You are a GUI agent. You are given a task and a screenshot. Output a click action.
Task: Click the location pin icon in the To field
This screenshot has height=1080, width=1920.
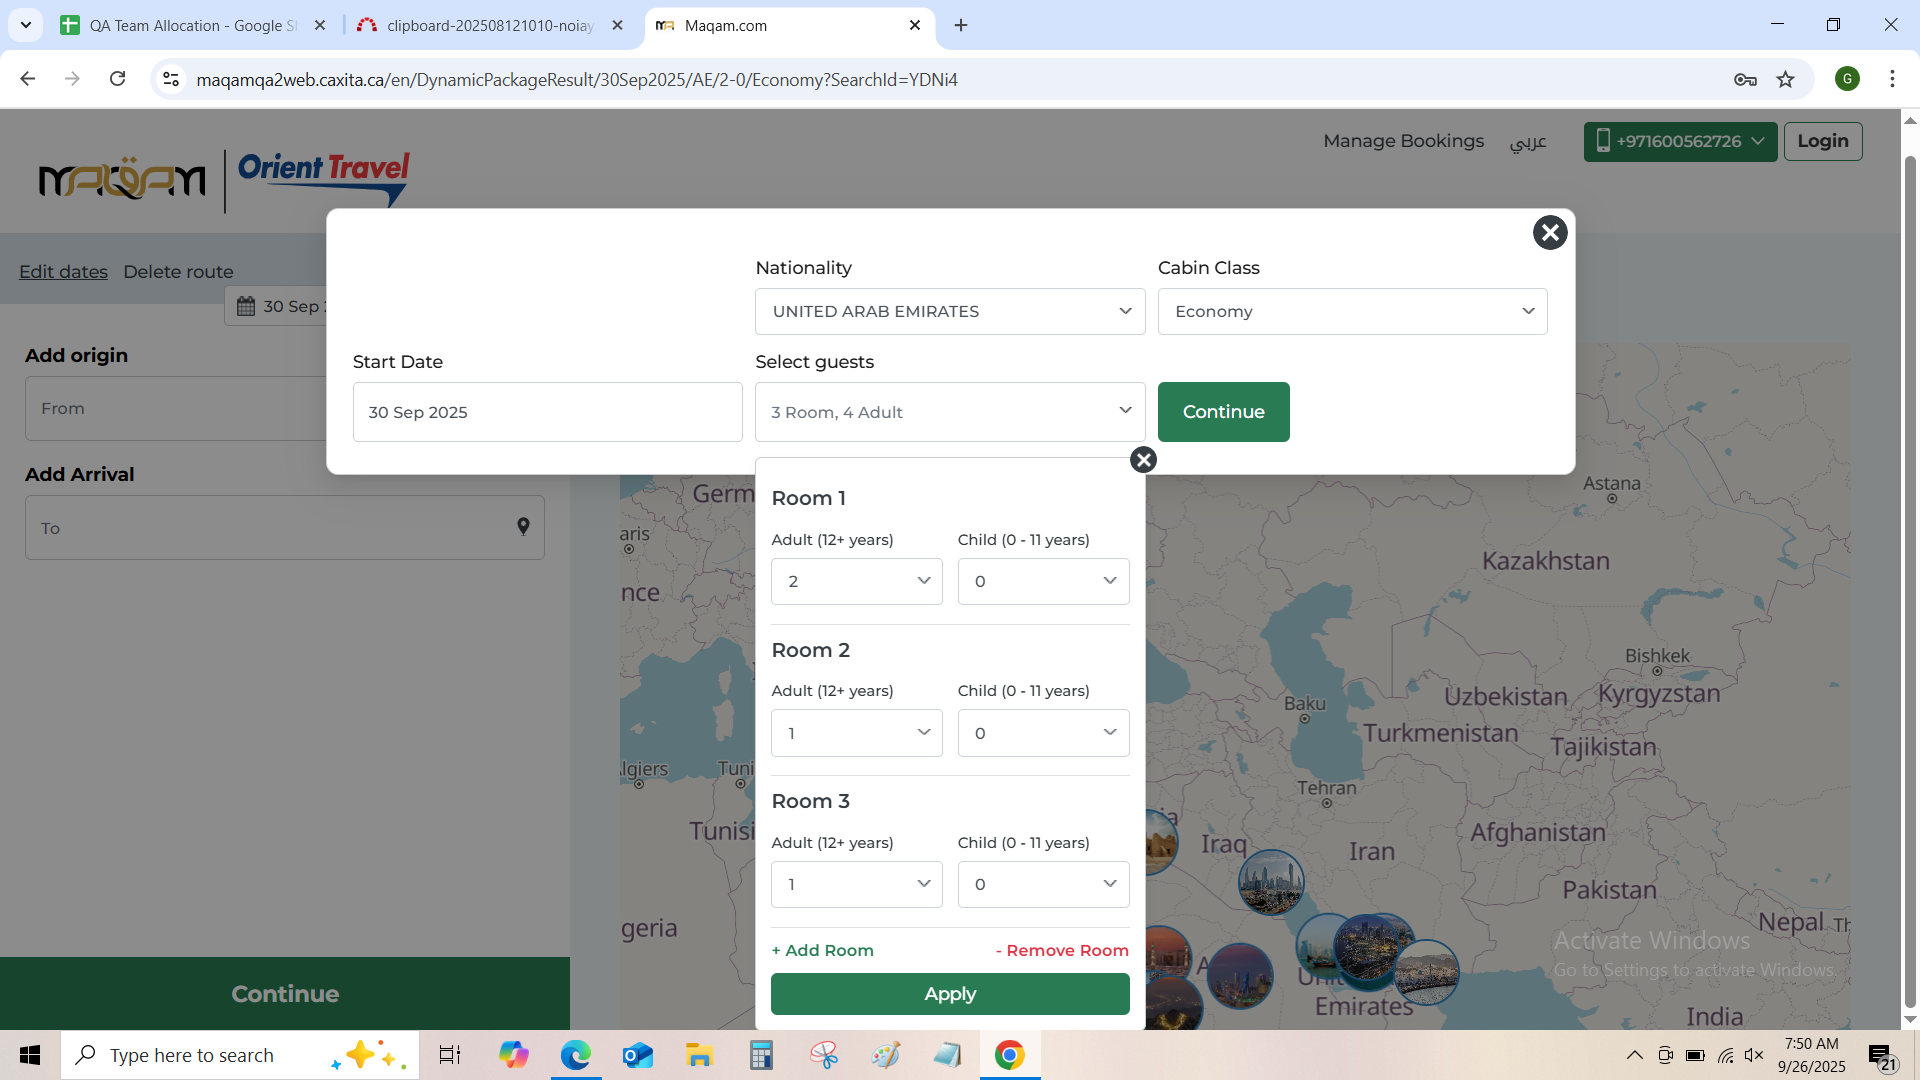click(523, 527)
